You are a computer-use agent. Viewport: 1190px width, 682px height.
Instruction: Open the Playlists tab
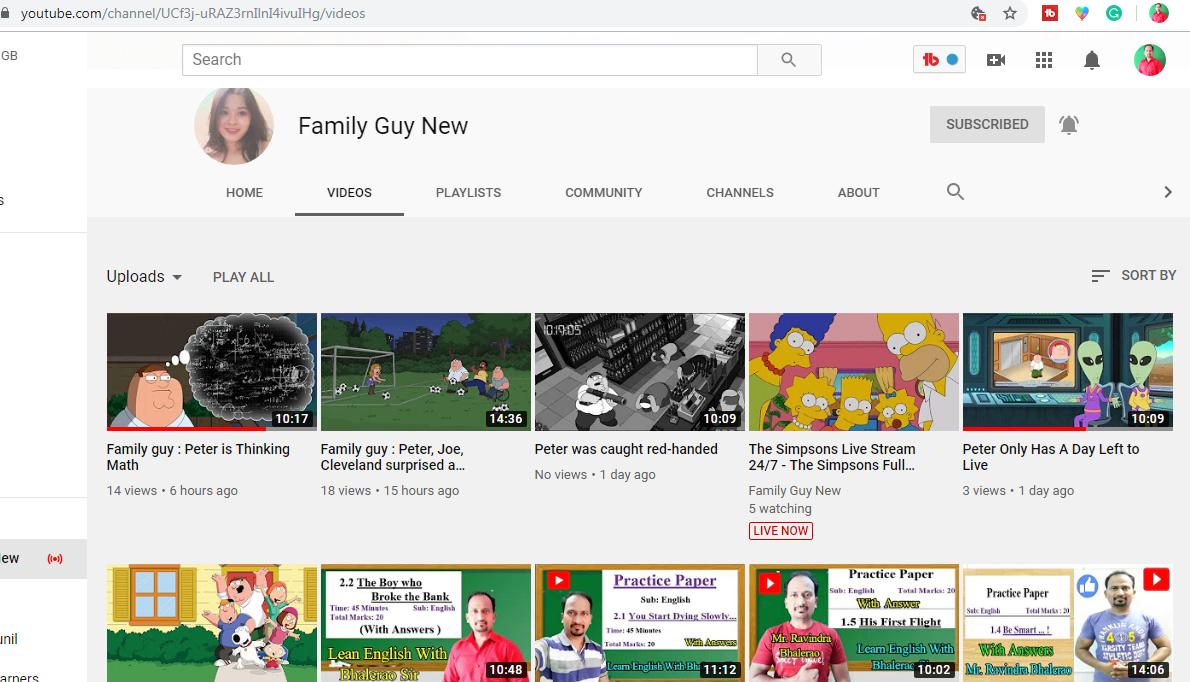pos(468,193)
